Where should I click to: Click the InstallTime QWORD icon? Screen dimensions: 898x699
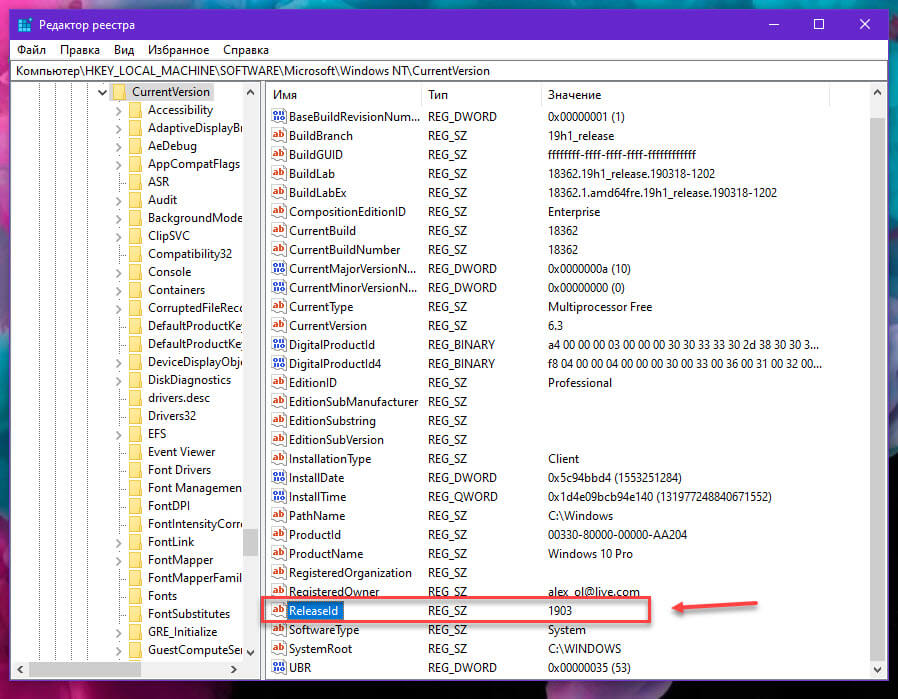278,496
